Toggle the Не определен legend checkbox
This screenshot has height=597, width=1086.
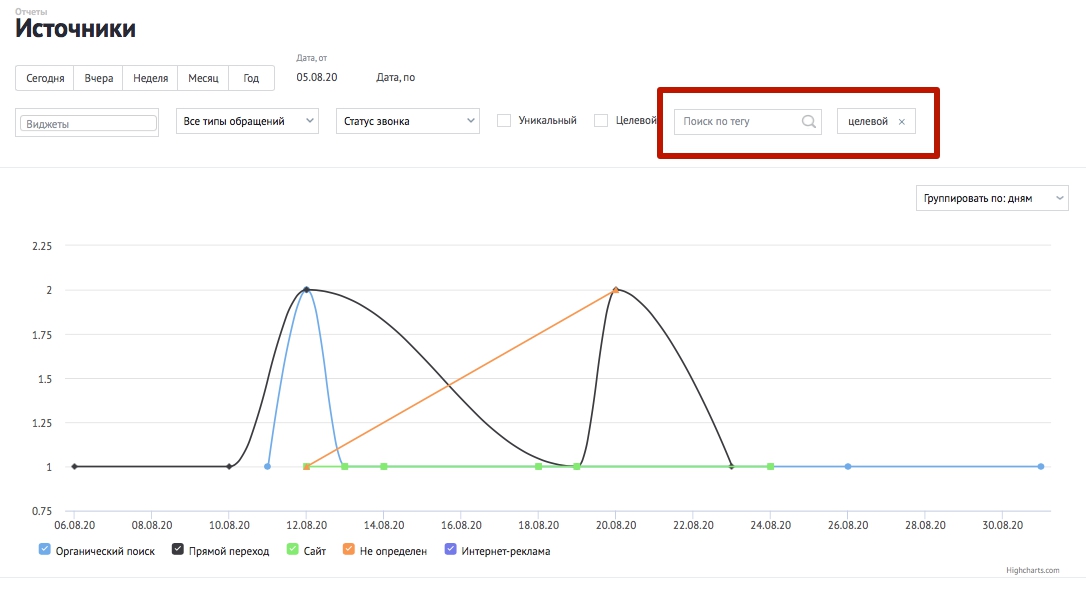[348, 550]
